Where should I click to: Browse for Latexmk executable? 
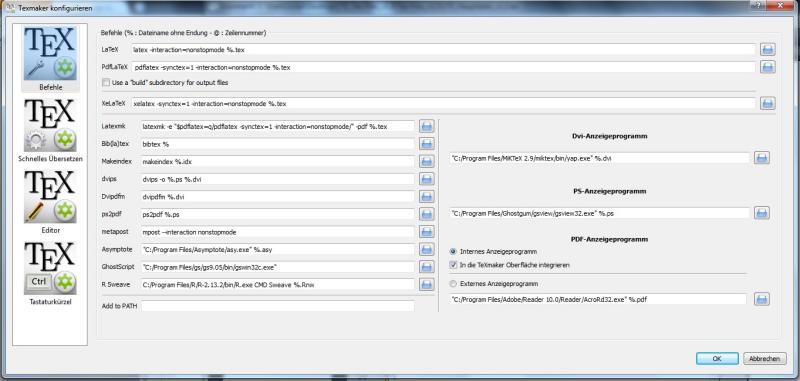point(427,126)
